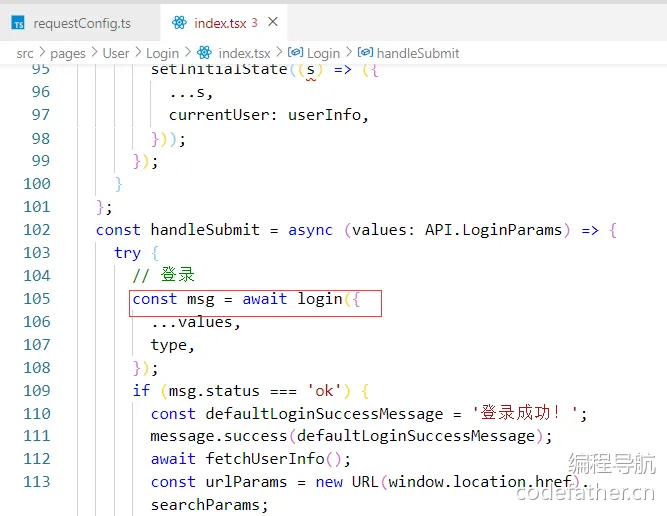
Task: Click the '// 登录' comment
Action: click(163, 275)
